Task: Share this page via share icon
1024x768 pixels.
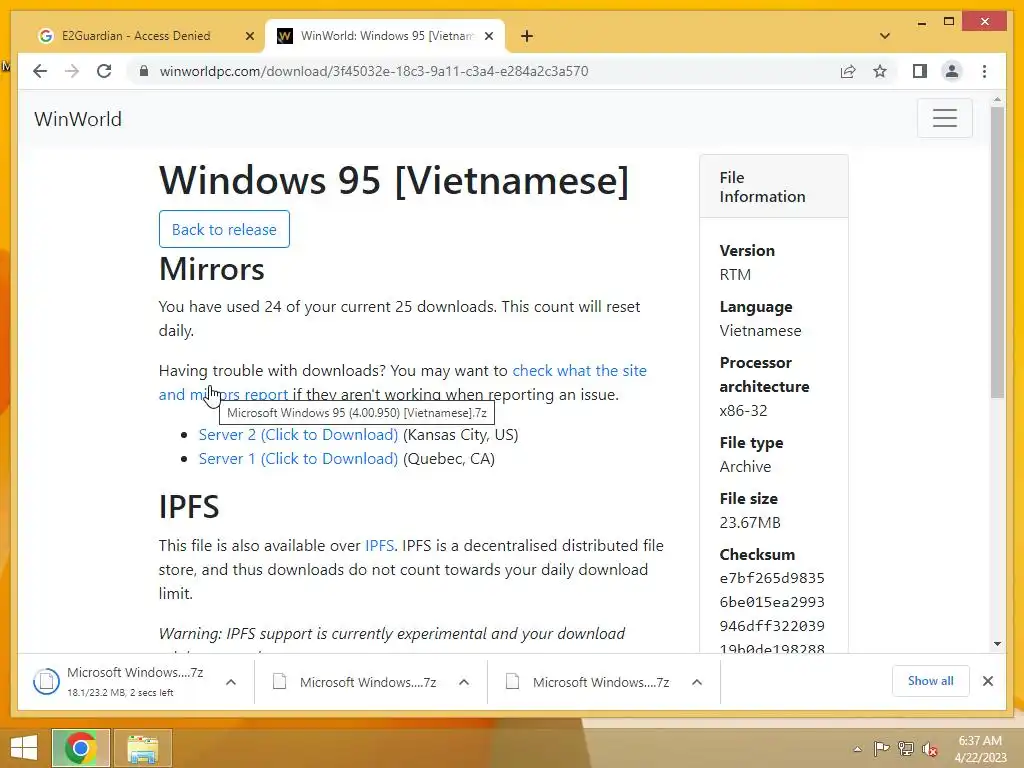Action: pos(848,71)
